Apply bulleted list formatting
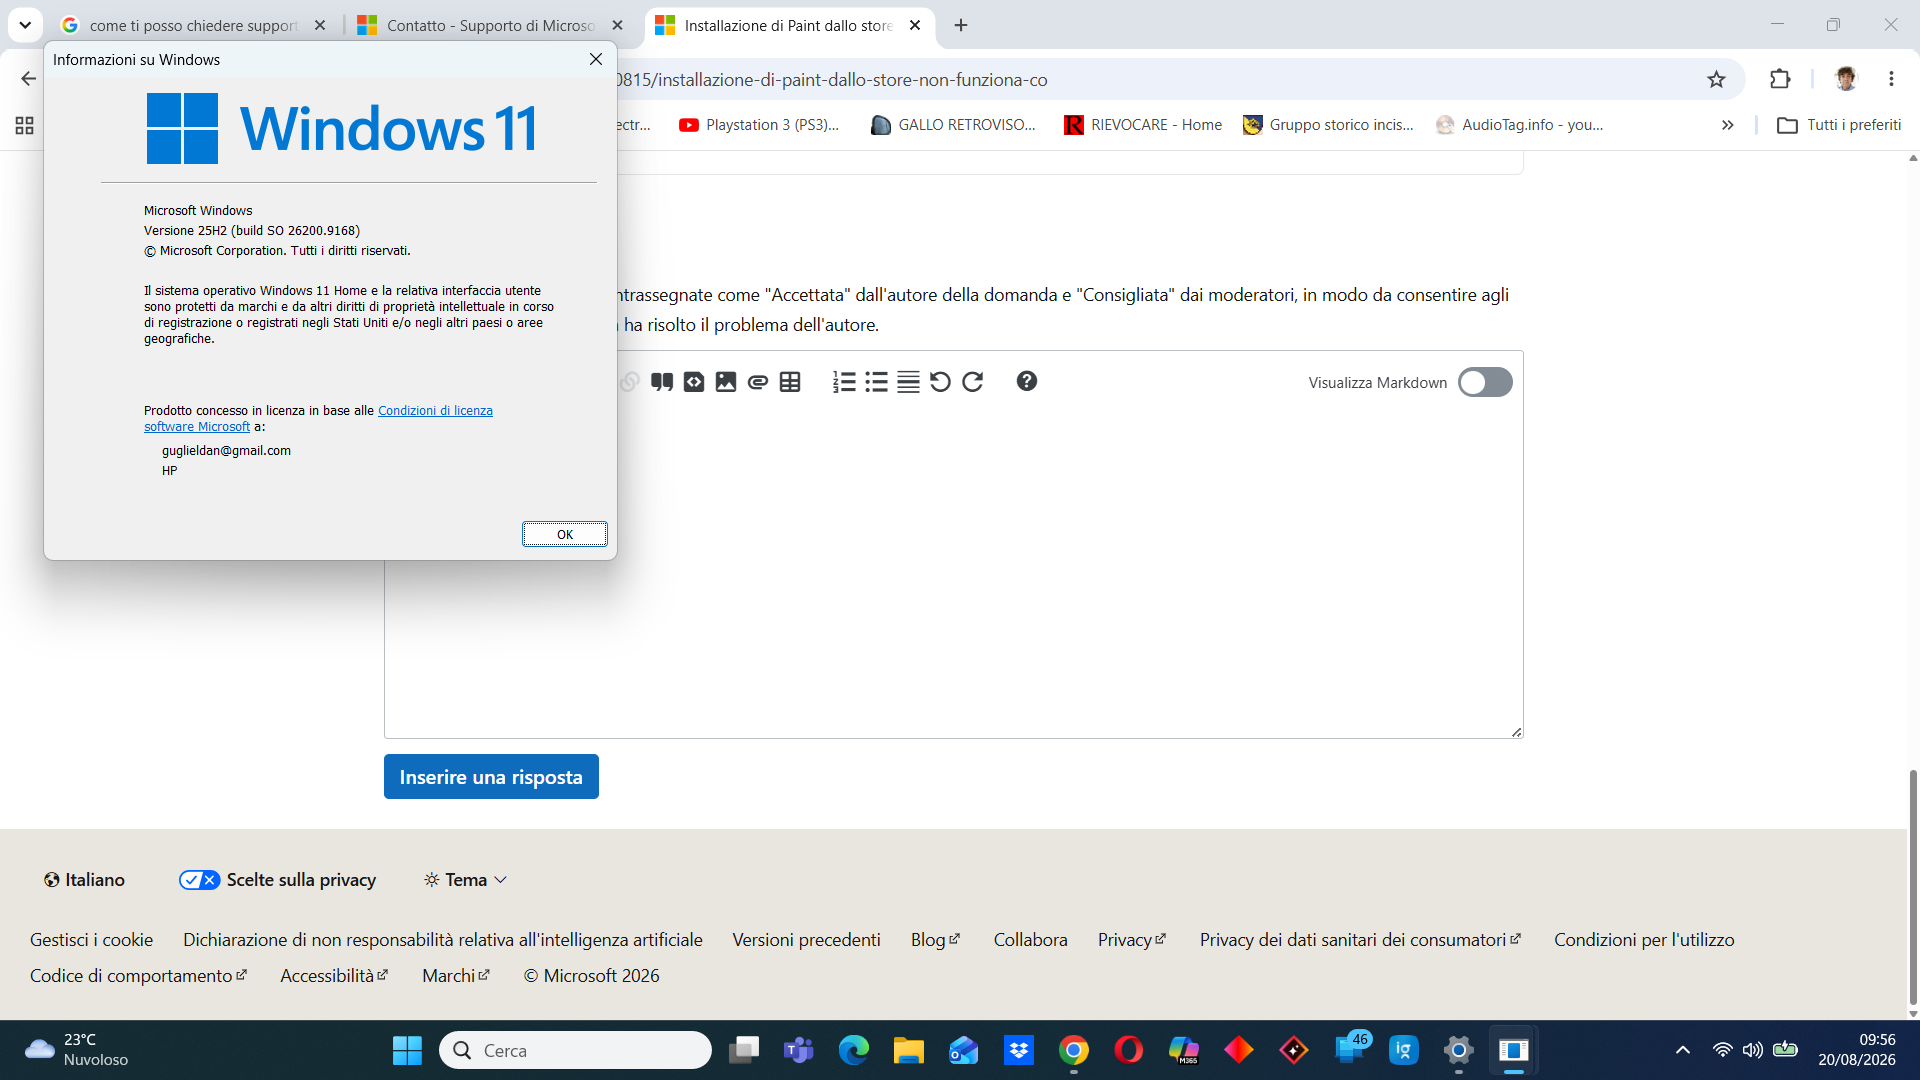This screenshot has width=1920, height=1080. point(876,382)
